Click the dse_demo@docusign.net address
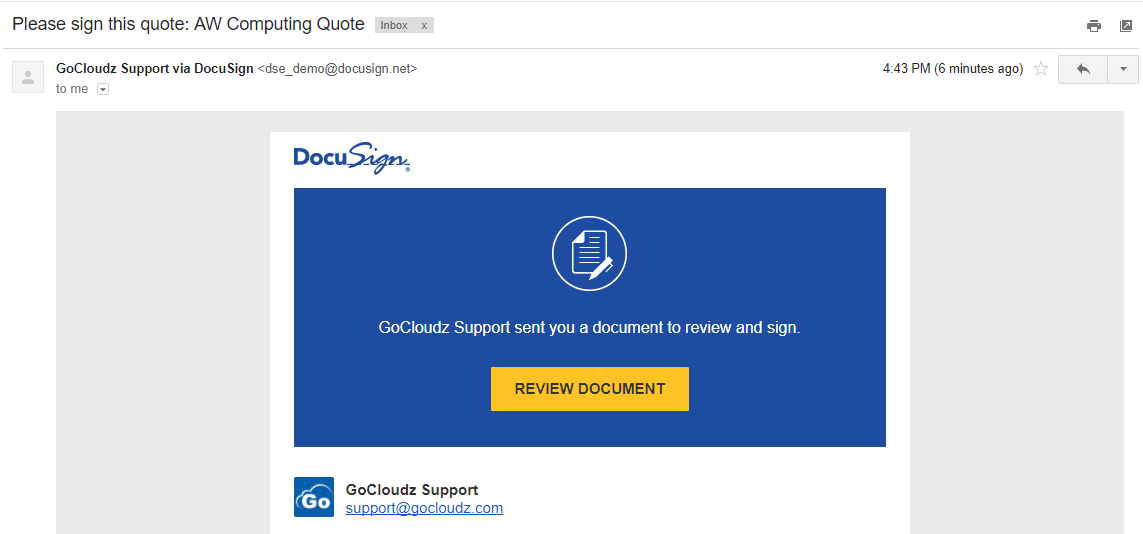Image resolution: width=1143 pixels, height=534 pixels. 338,69
